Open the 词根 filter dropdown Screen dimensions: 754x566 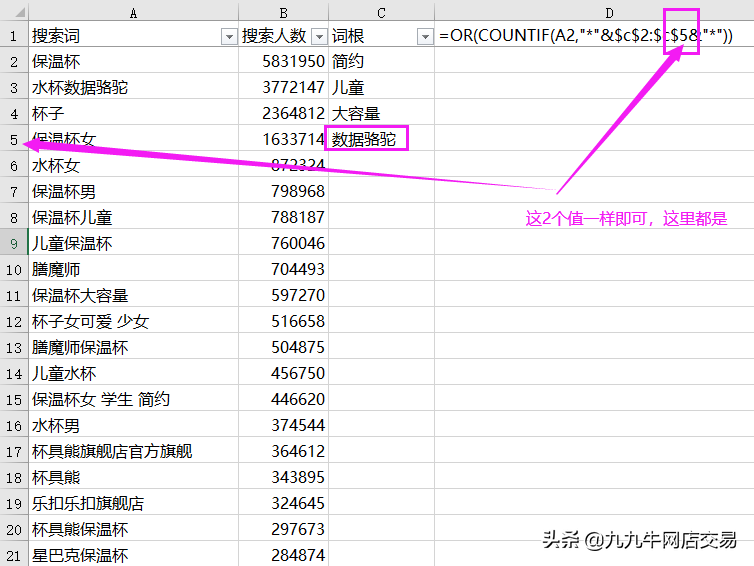pos(425,37)
